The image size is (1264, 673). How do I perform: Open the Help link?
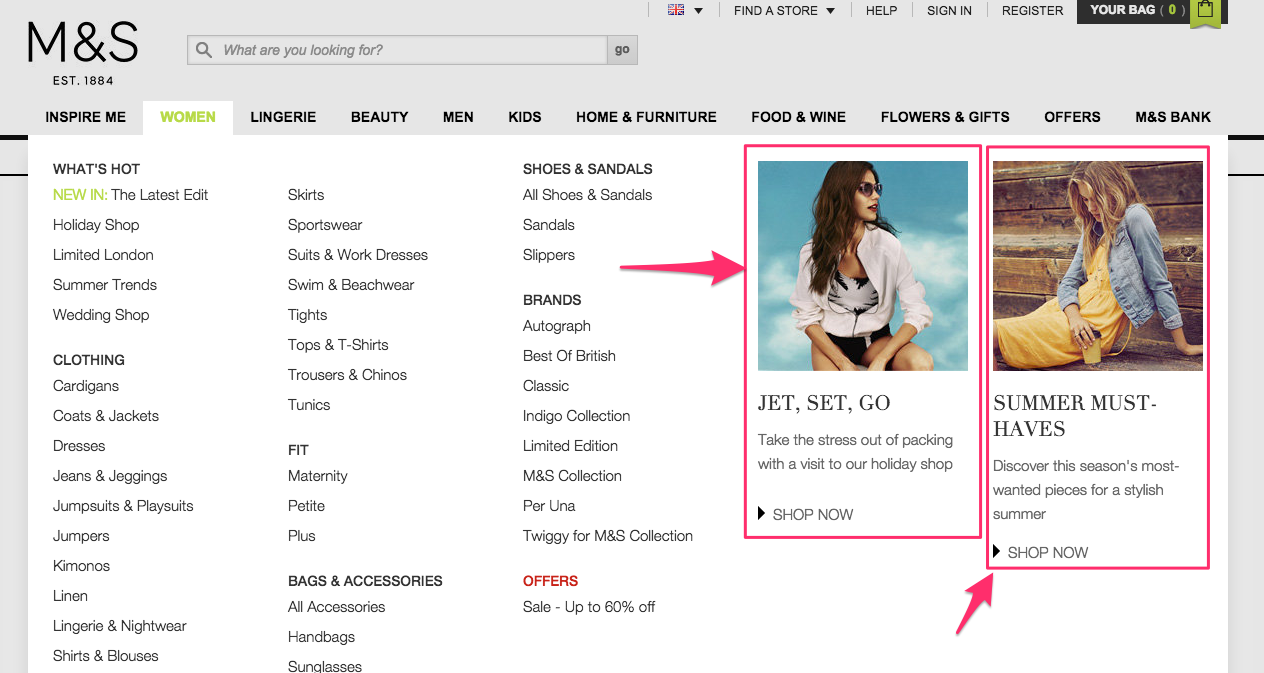coord(881,10)
